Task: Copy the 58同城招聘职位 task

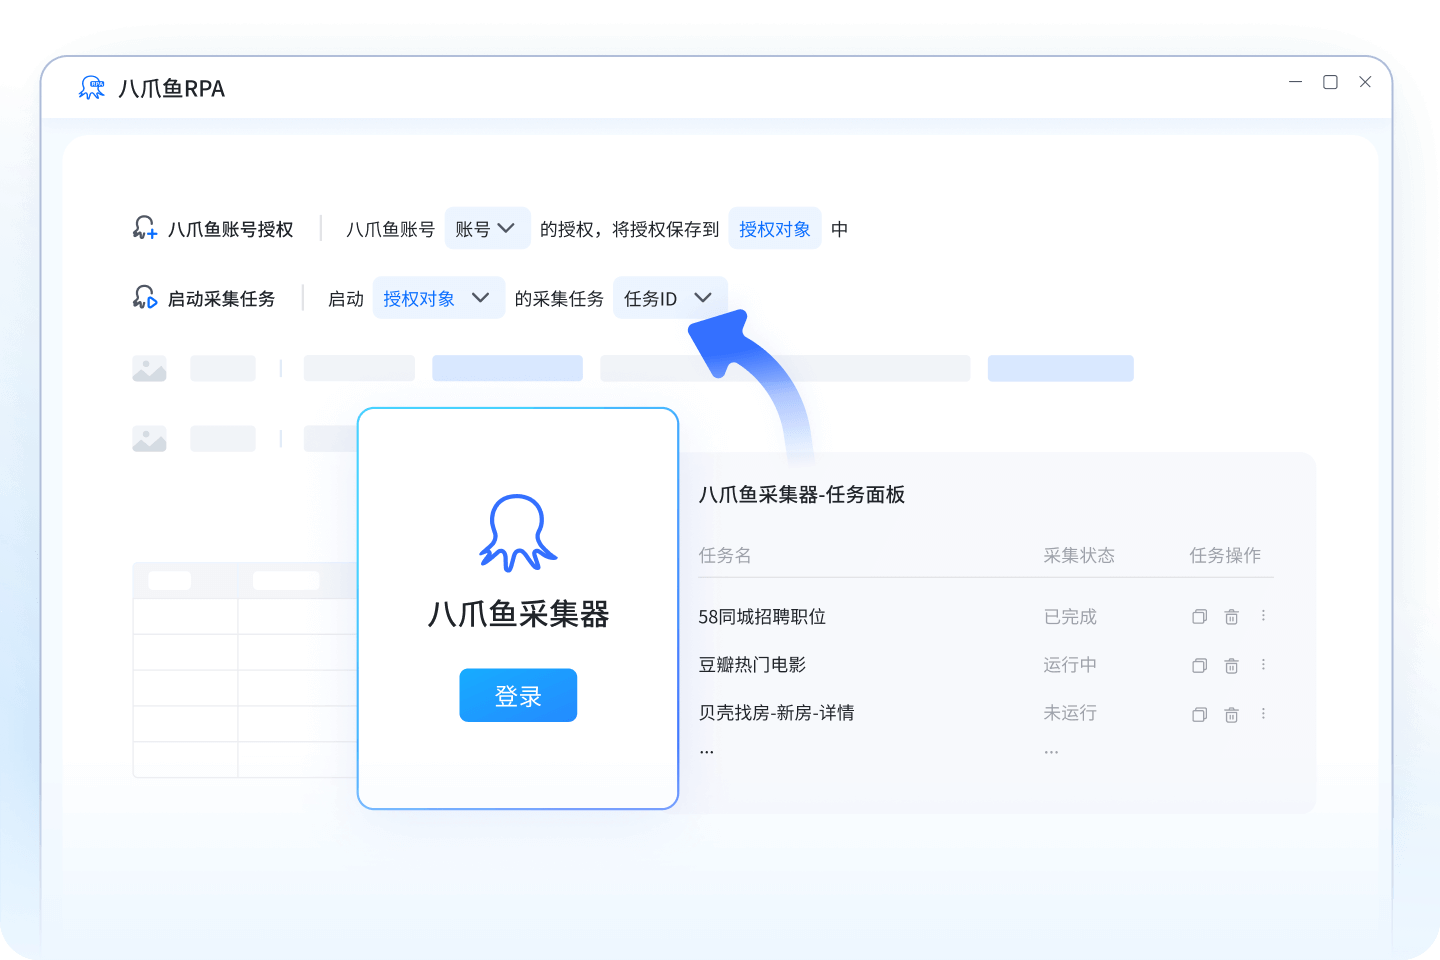Action: tap(1199, 617)
